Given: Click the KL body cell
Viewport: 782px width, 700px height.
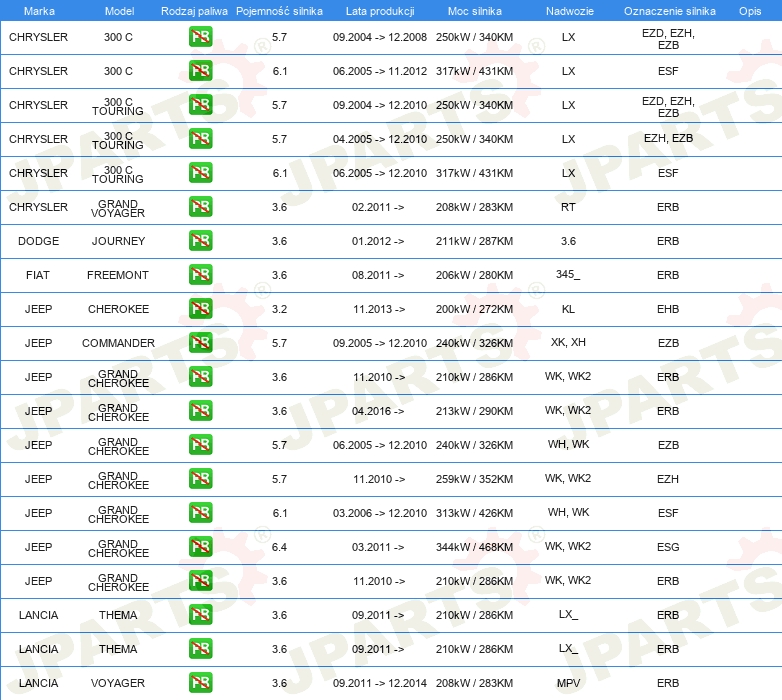Looking at the screenshot, I should pos(568,309).
